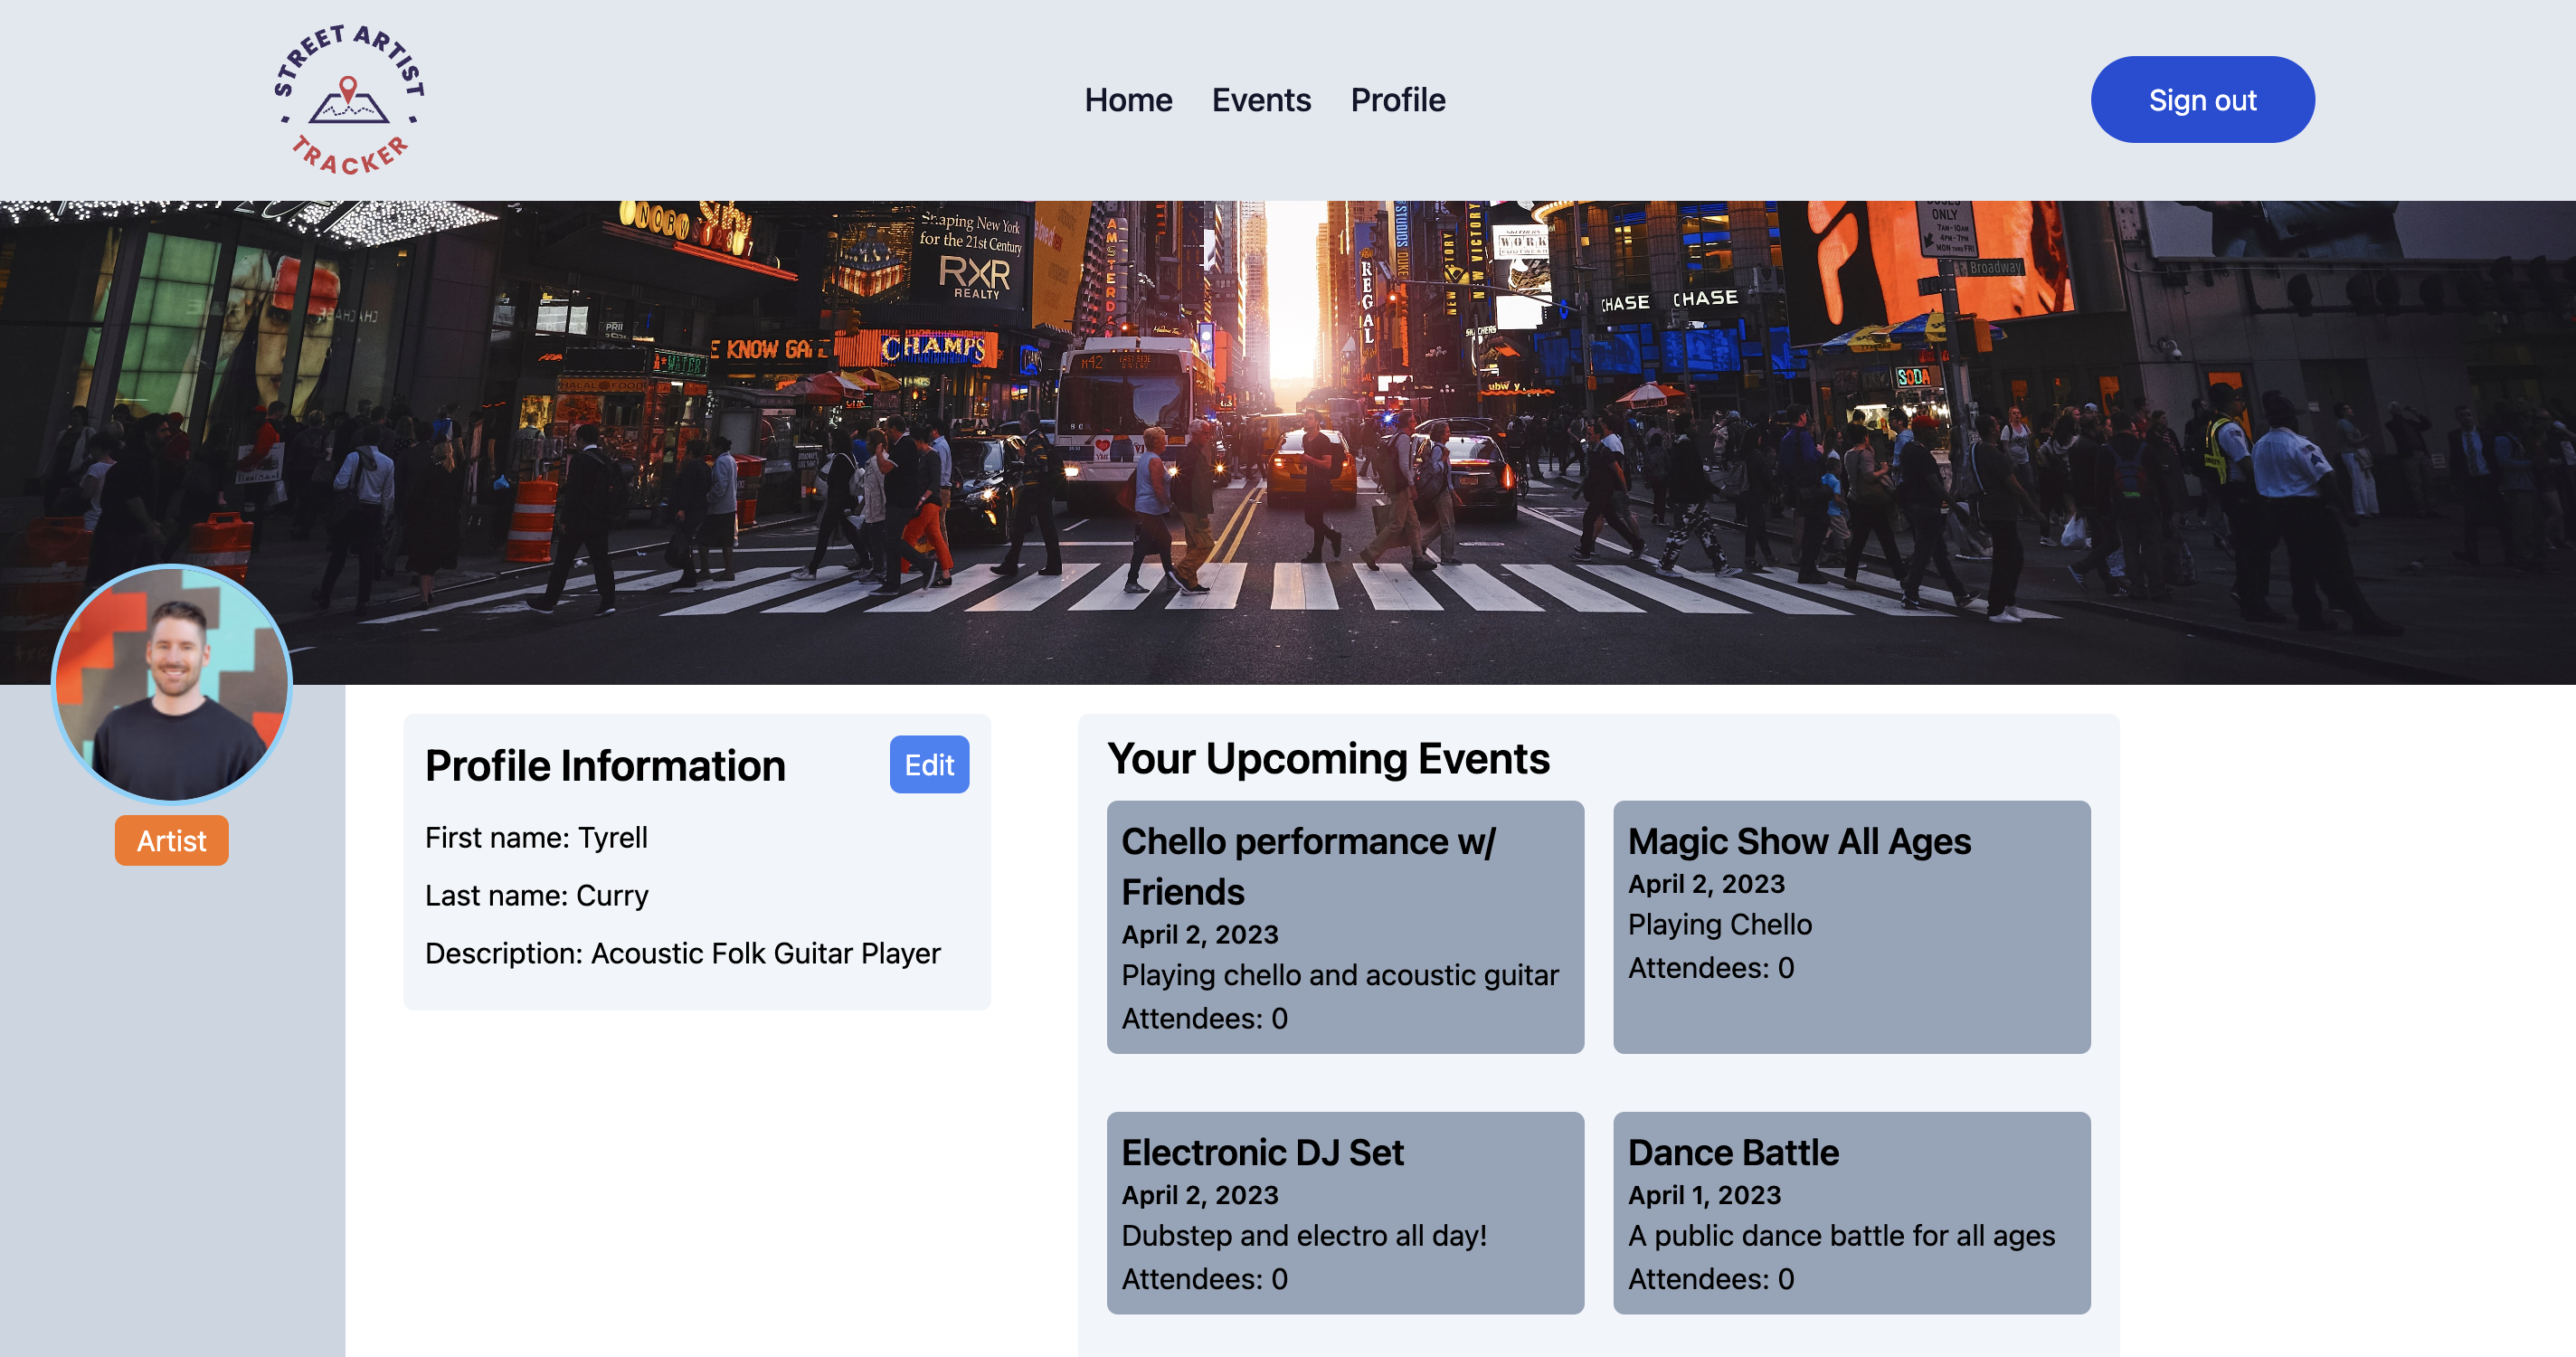Open the Chello performance w/ Friends event card
This screenshot has width=2576, height=1357.
[x=1344, y=926]
